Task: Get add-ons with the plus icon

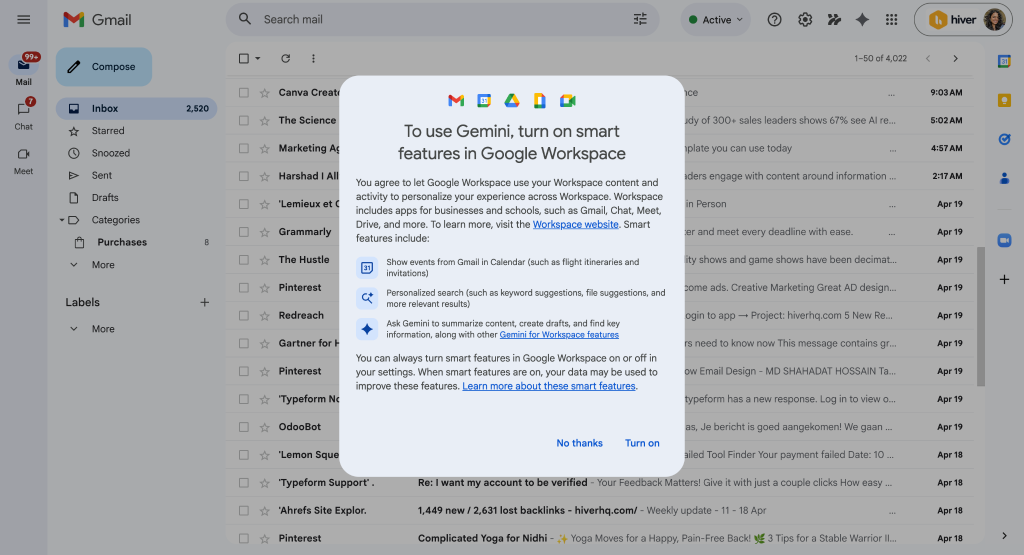Action: click(1004, 279)
